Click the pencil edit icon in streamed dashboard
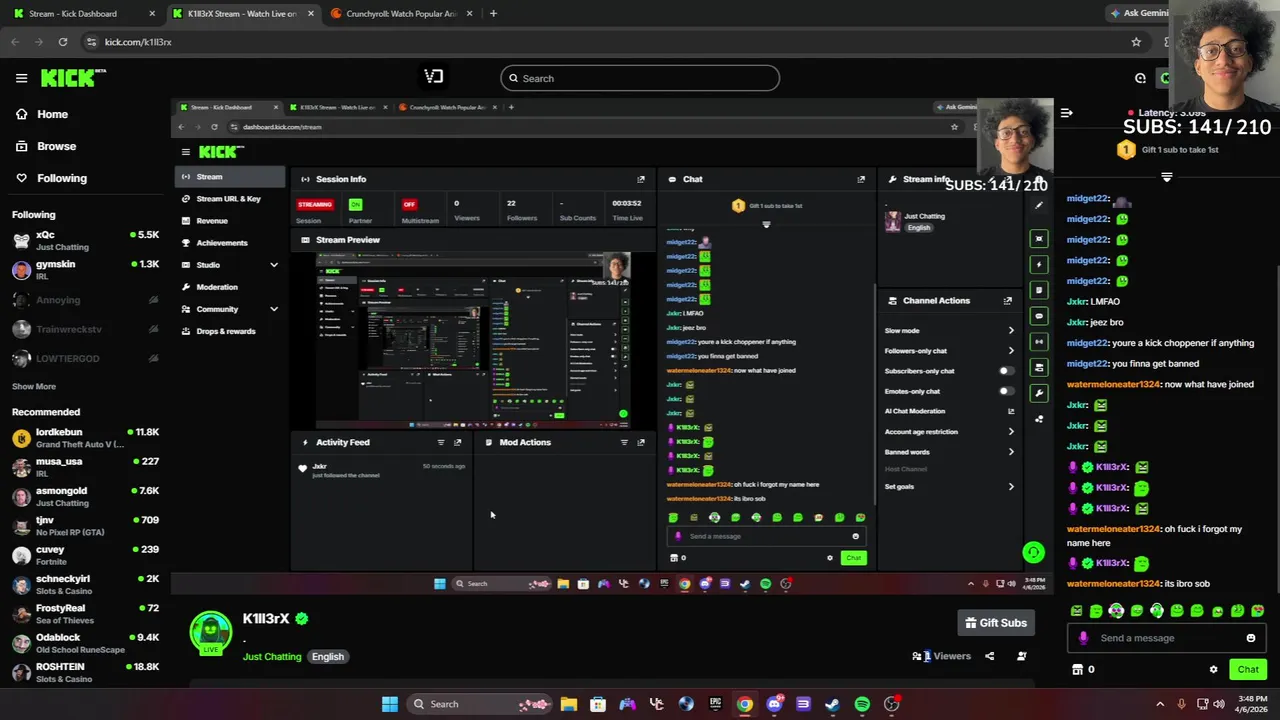This screenshot has width=1280, height=720. pyautogui.click(x=1039, y=205)
